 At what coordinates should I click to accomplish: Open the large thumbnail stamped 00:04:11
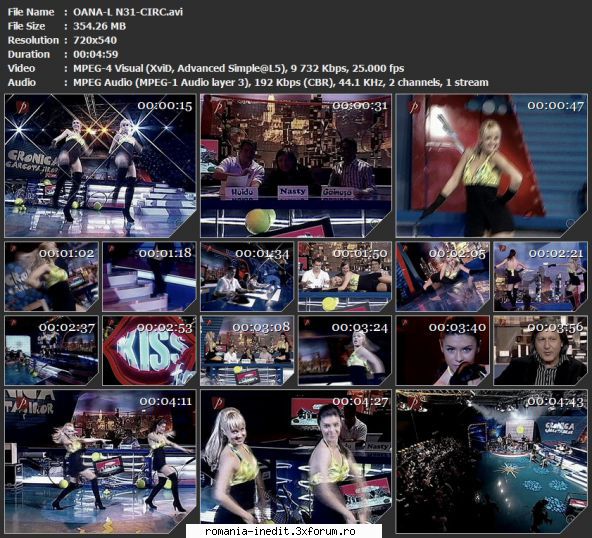(x=100, y=461)
